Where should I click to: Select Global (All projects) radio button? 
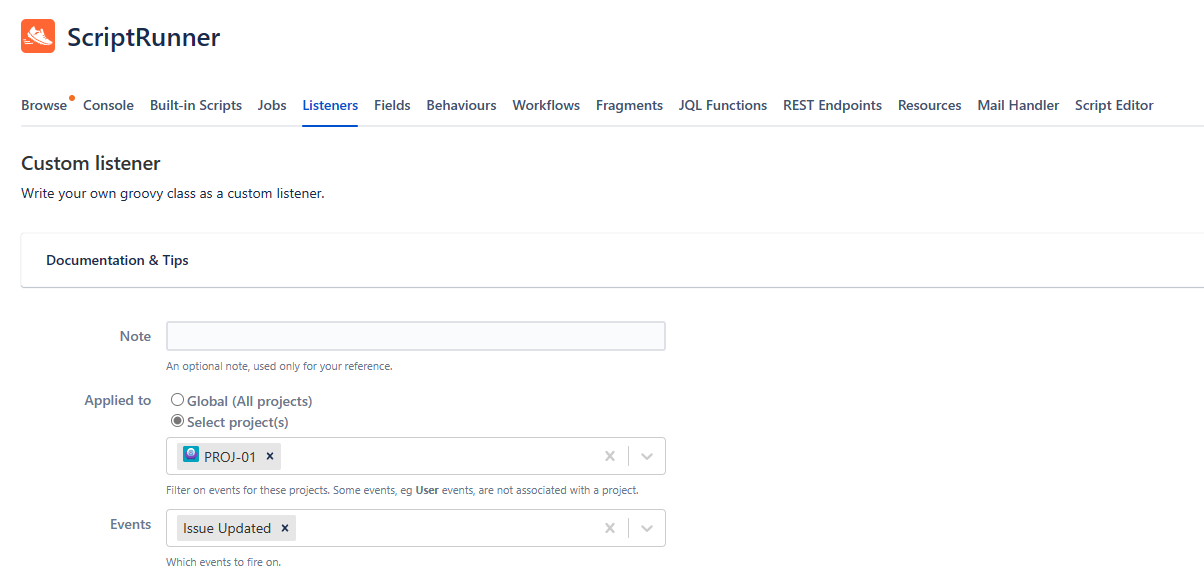point(177,400)
